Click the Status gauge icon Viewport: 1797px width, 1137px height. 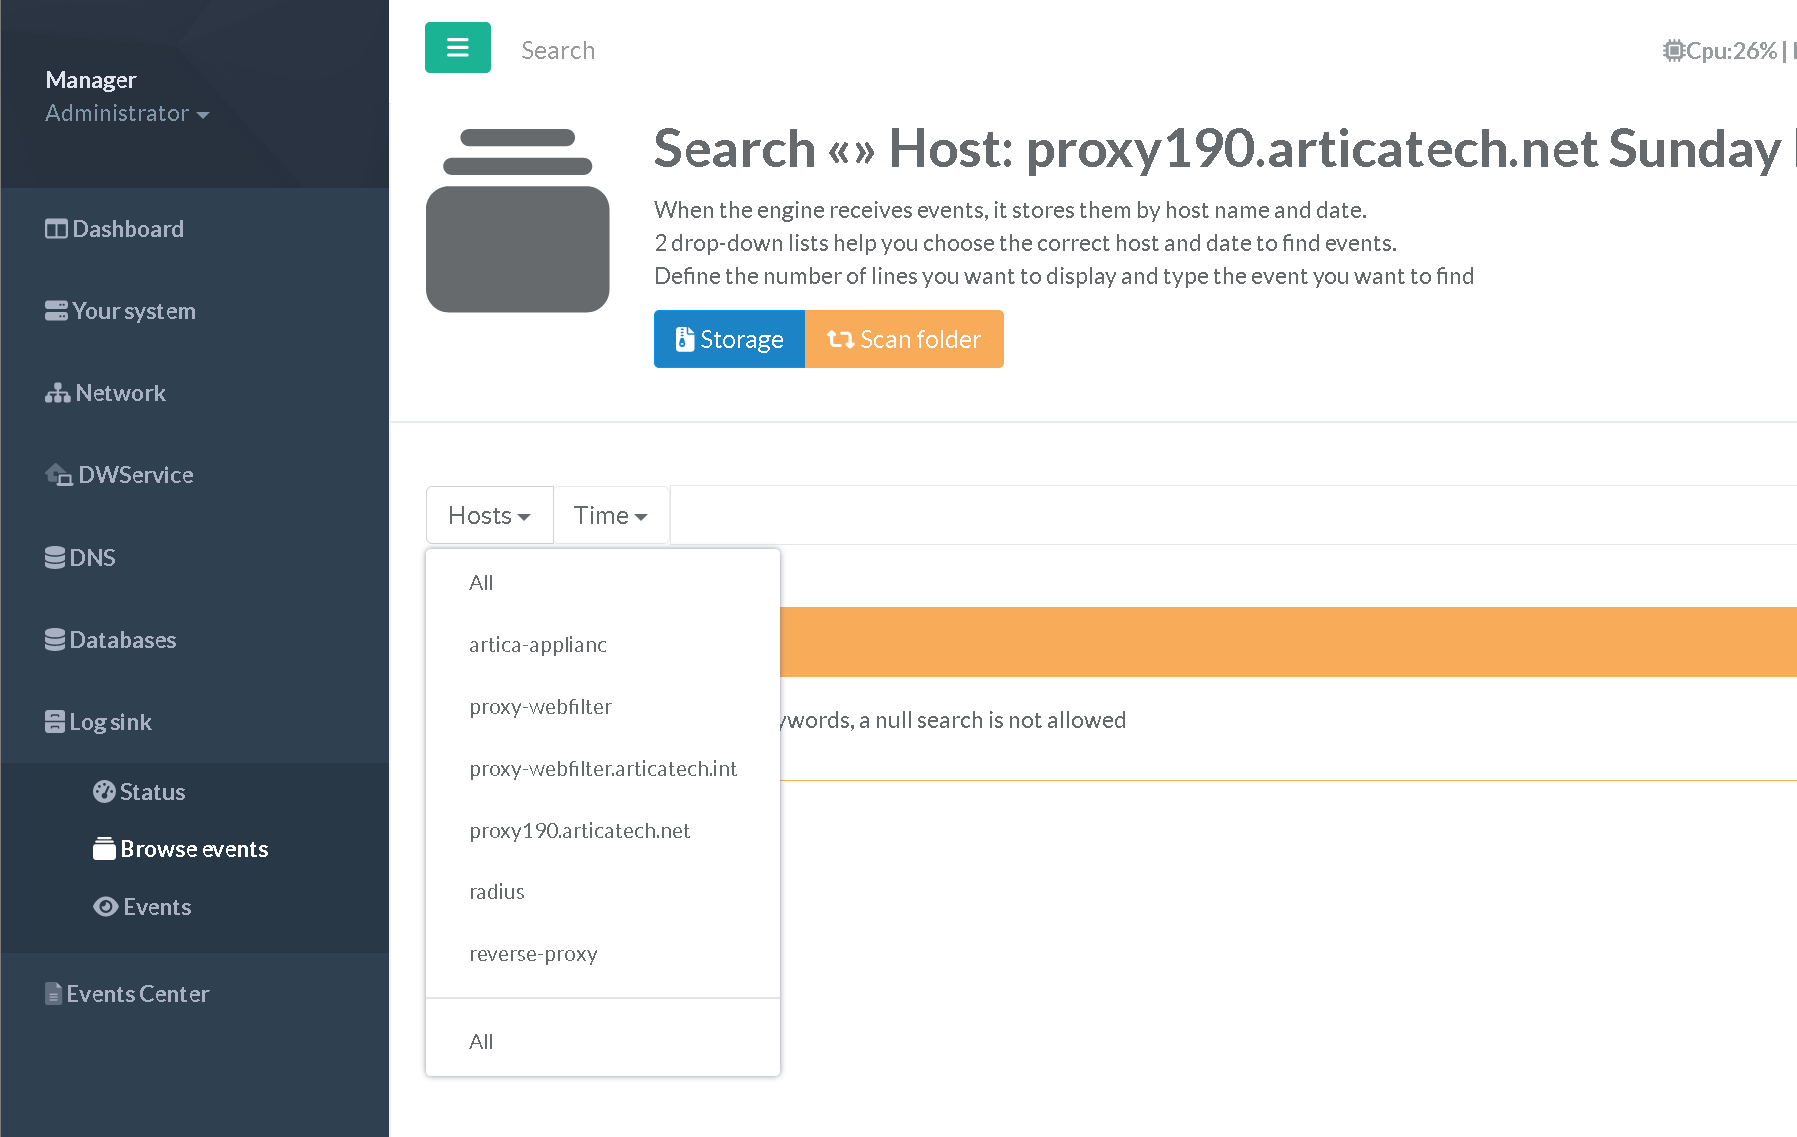tap(104, 792)
